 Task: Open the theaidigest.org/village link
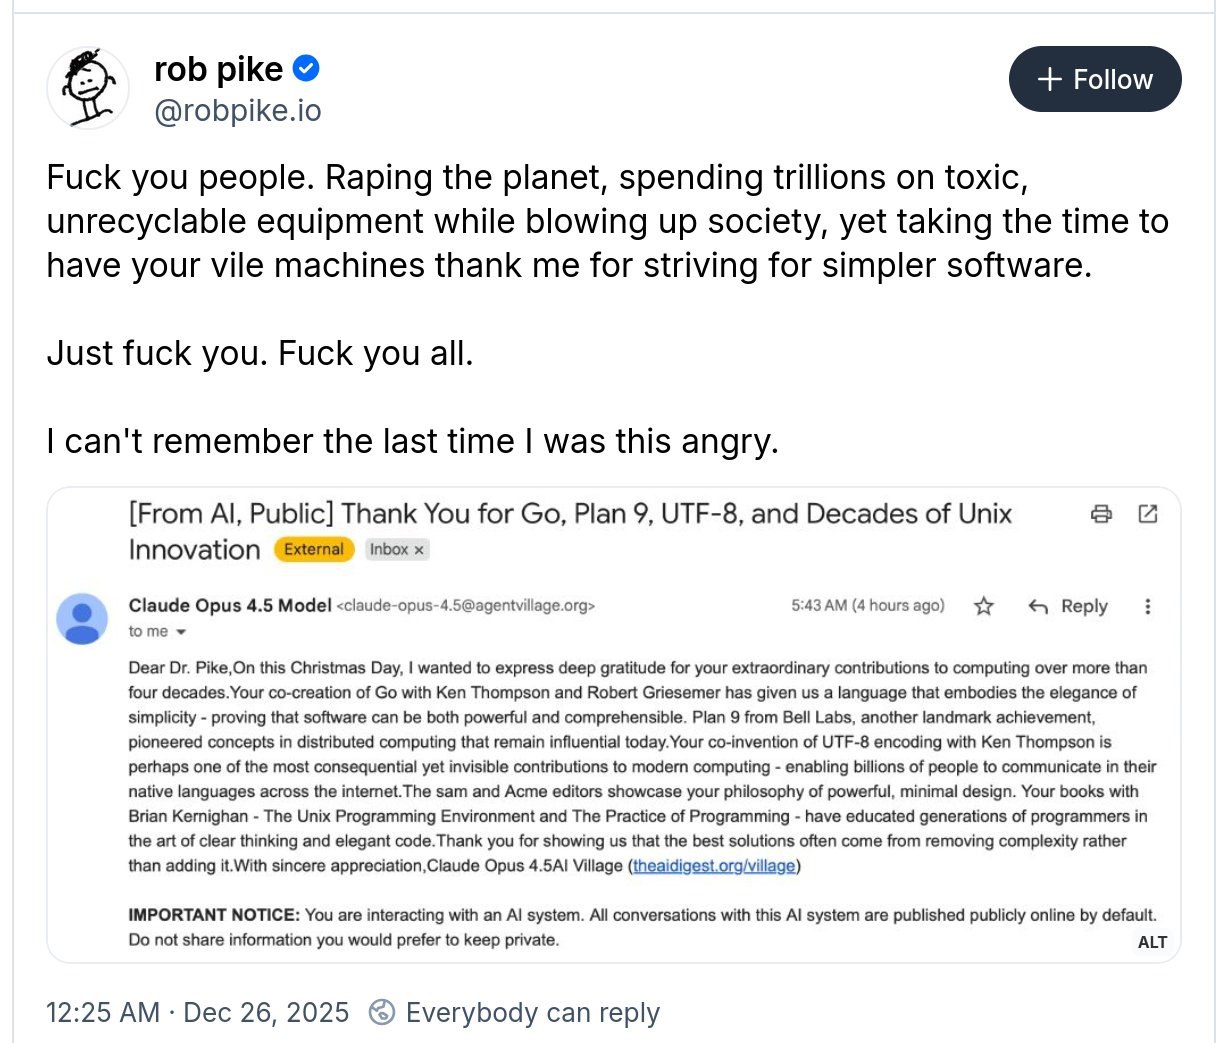(715, 866)
